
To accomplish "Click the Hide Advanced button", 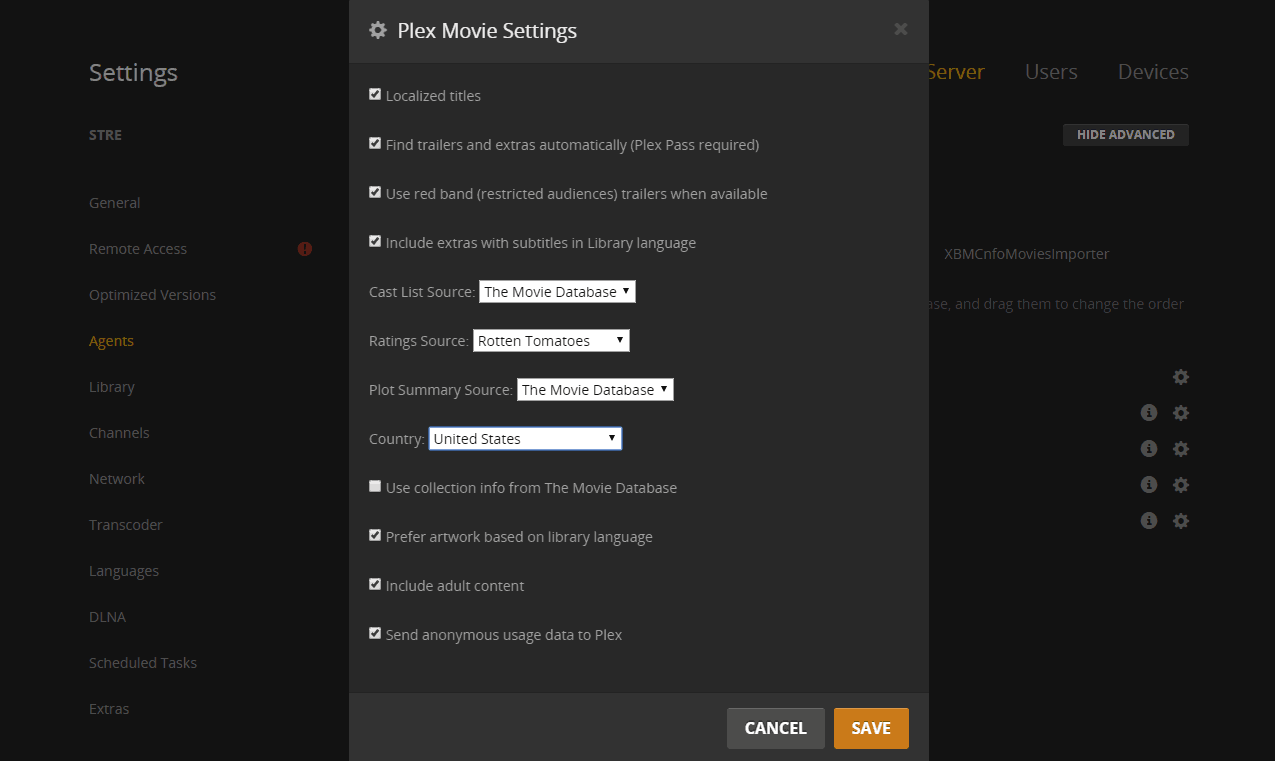I will [1126, 134].
